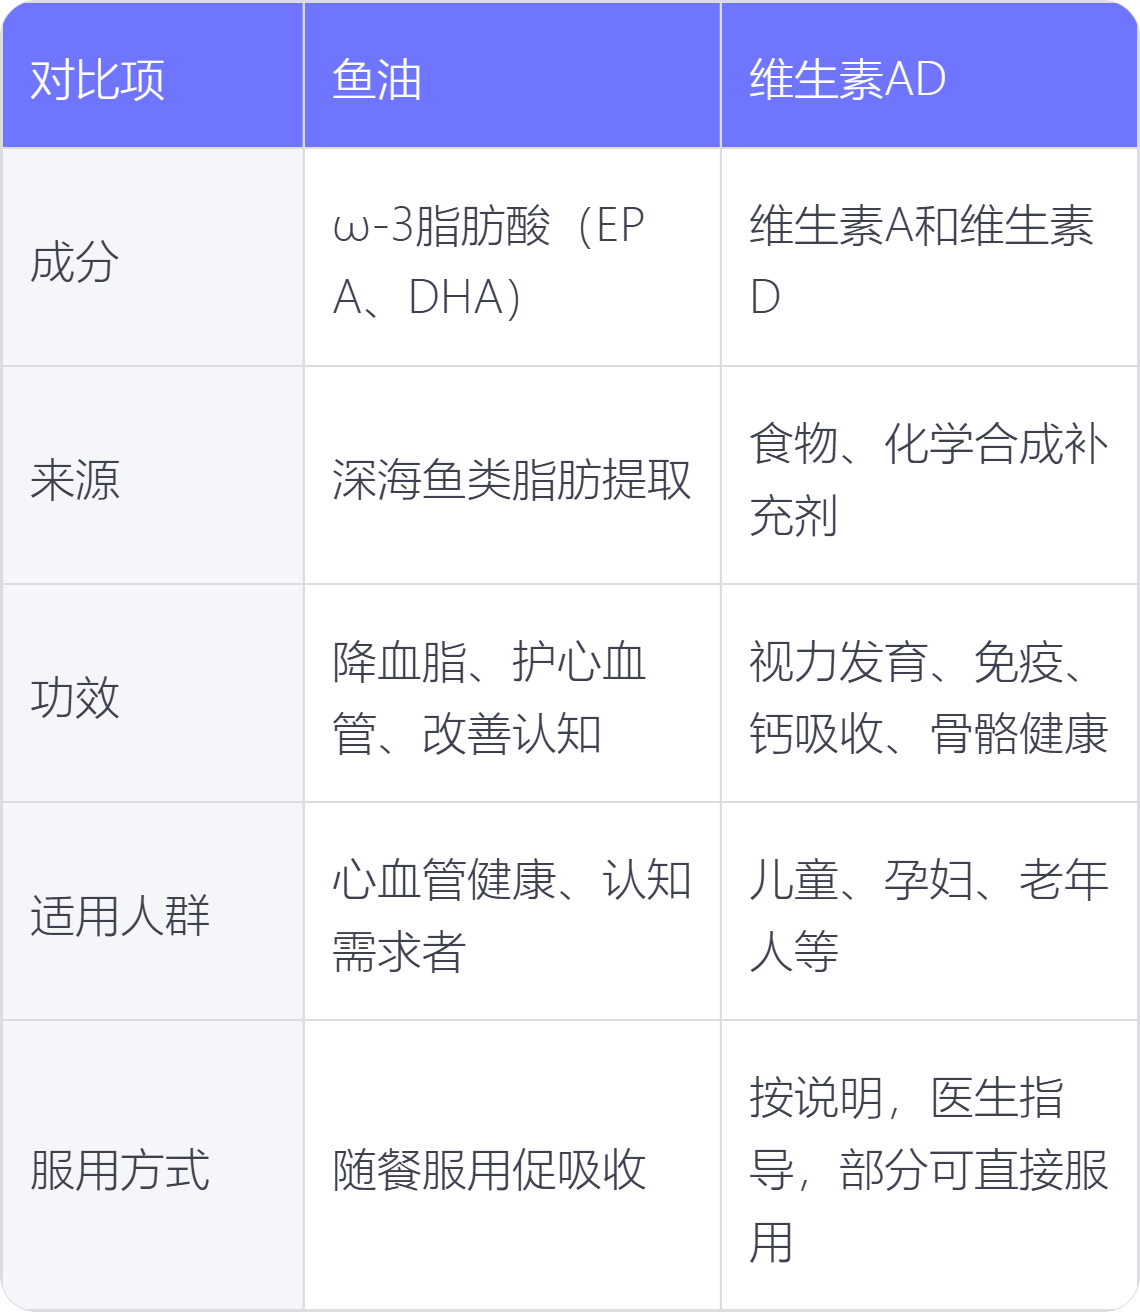
Task: Click the ω-3脂肪酸 ingredient cell
Action: (x=512, y=258)
